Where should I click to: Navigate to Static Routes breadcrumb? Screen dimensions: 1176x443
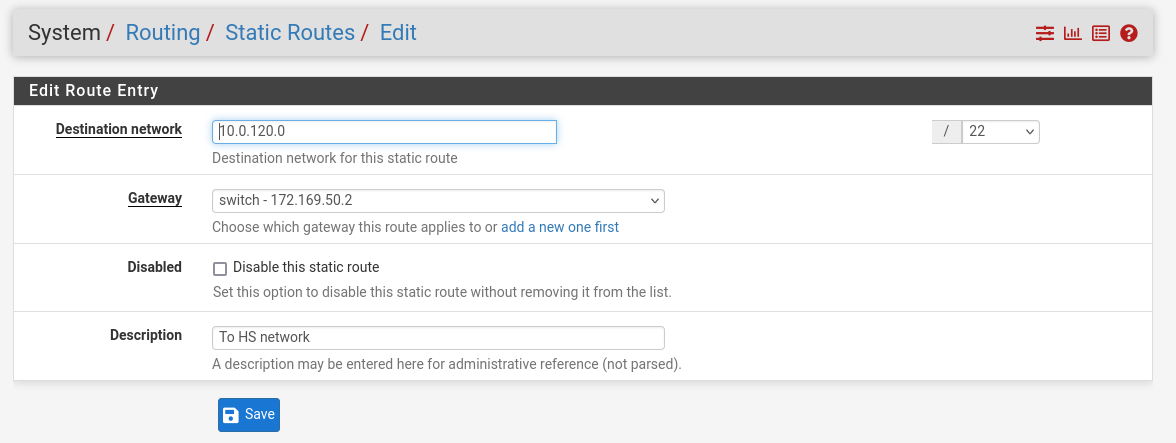290,33
